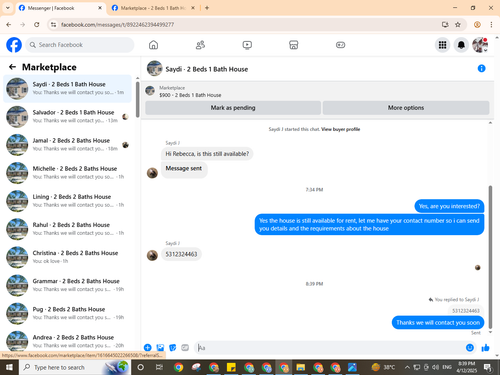Open the Chrome profile avatar button
500x375 pixels.
477,25
